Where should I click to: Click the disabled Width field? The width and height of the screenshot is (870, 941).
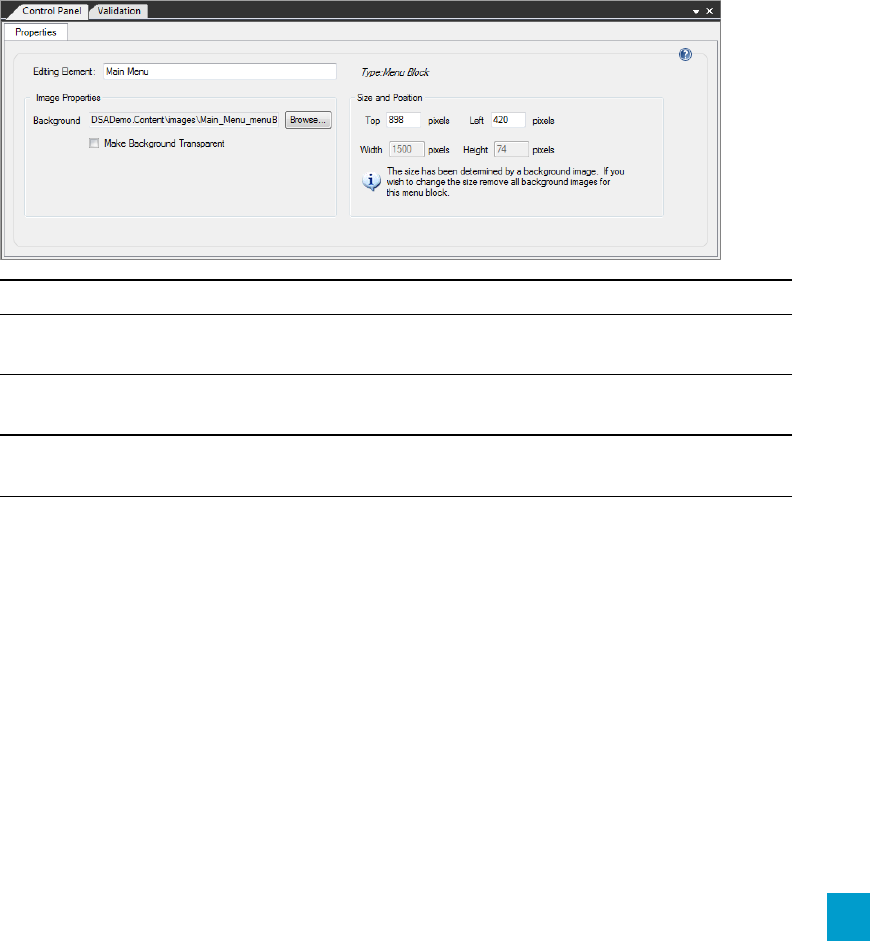coord(407,149)
